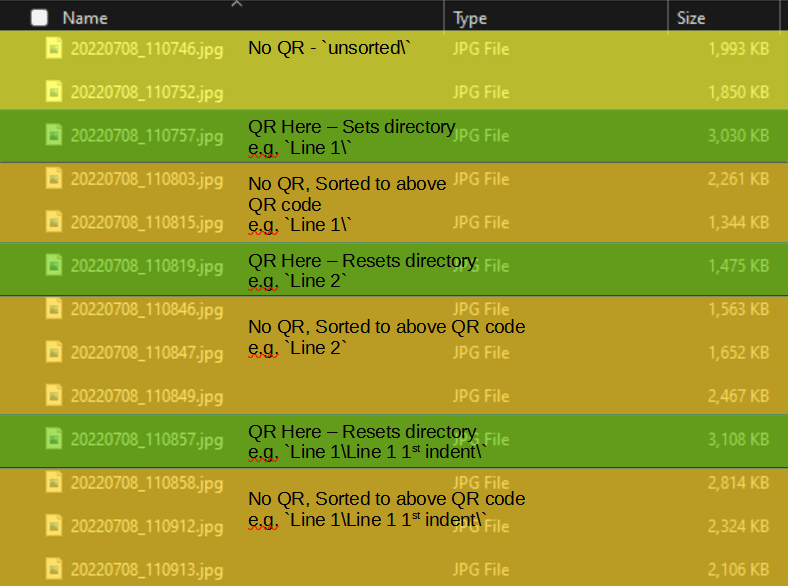Select file name 20220708_110849.jpg

click(147, 397)
